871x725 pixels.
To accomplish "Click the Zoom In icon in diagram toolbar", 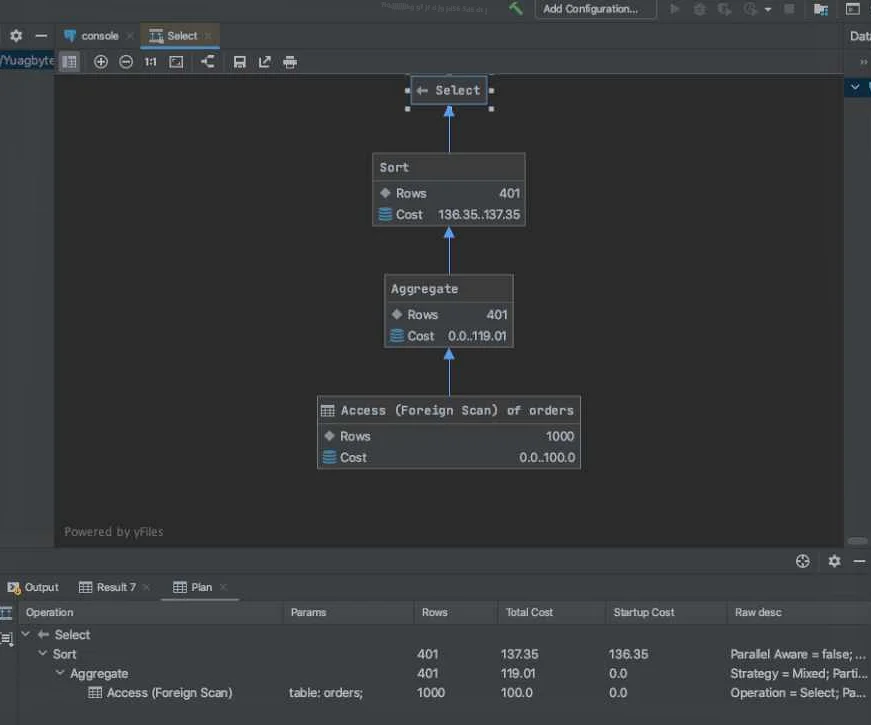I will (101, 62).
